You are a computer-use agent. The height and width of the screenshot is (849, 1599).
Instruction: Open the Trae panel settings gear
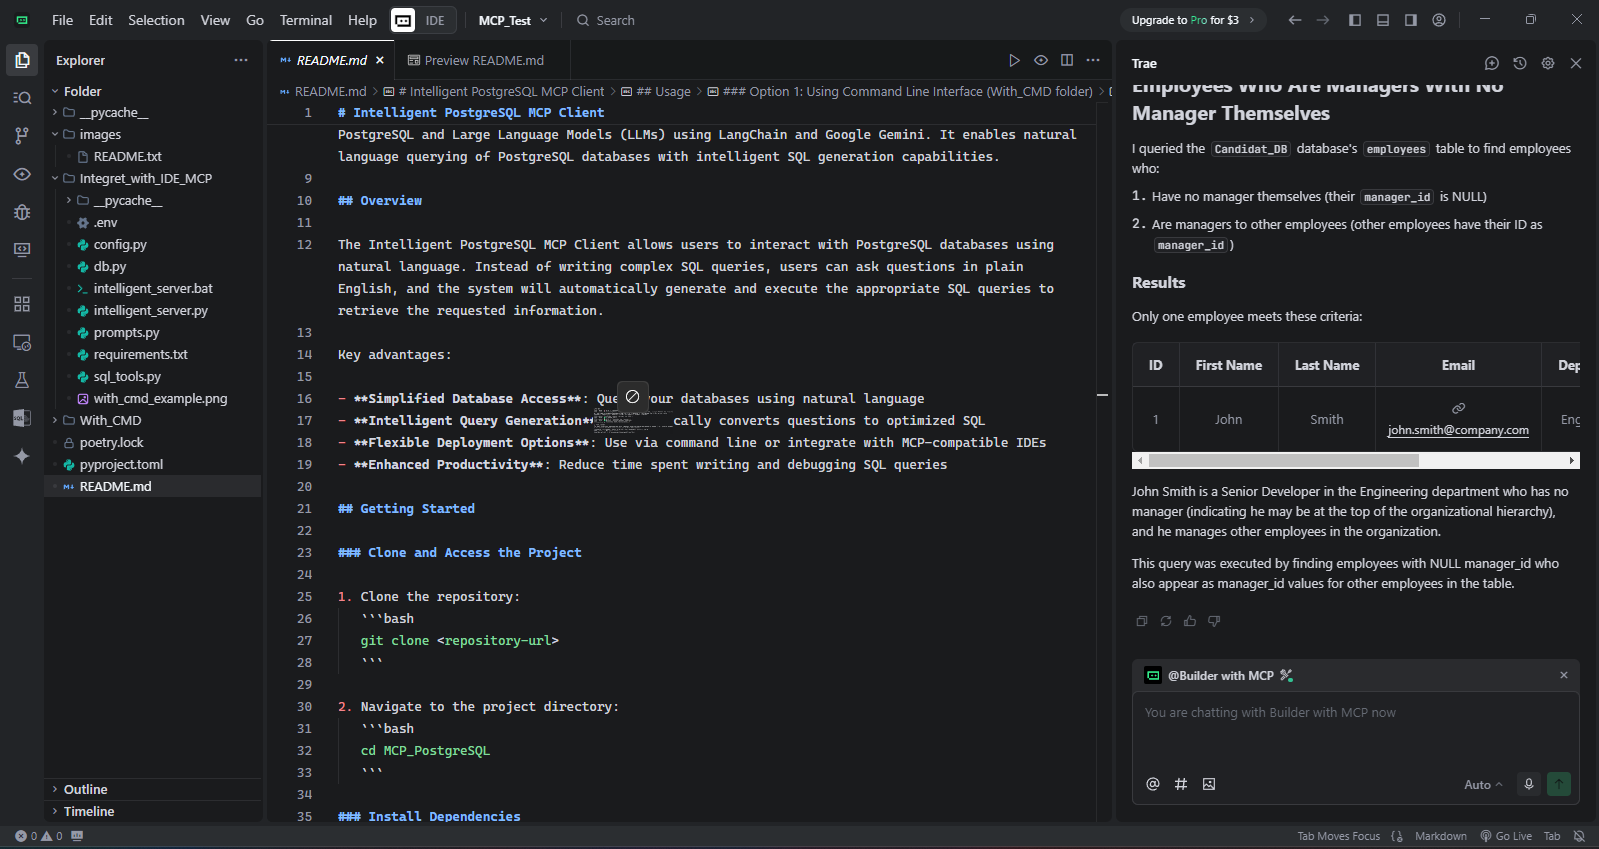1548,63
